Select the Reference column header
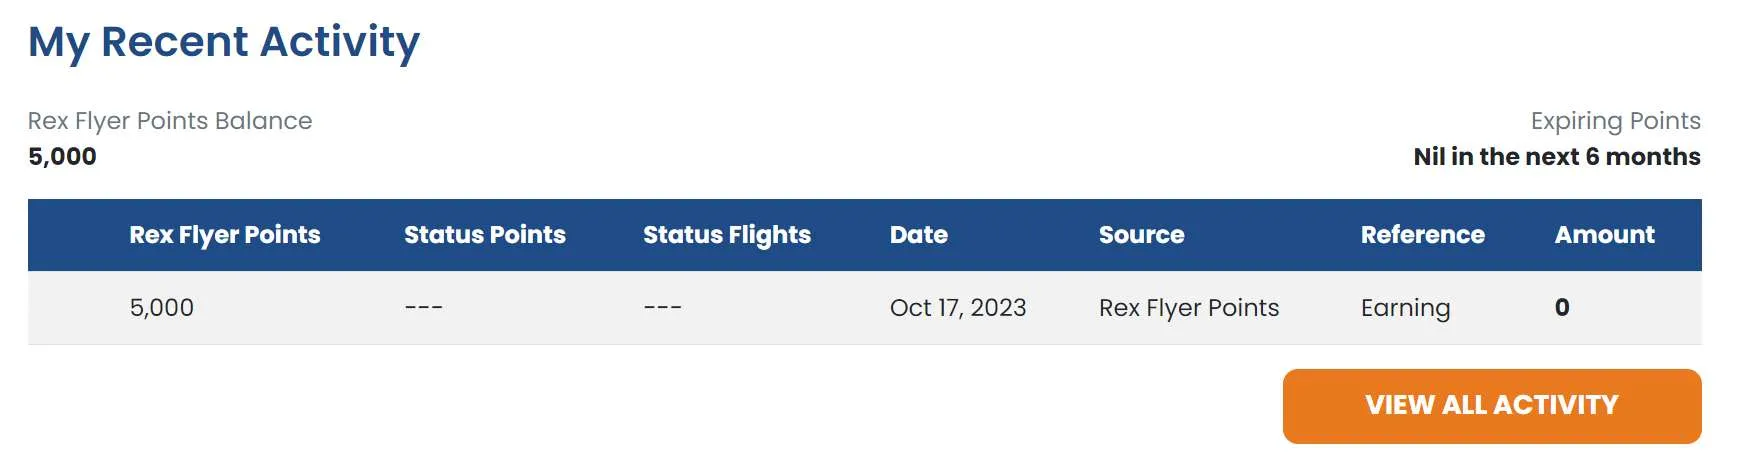This screenshot has height=476, width=1737. (1422, 235)
